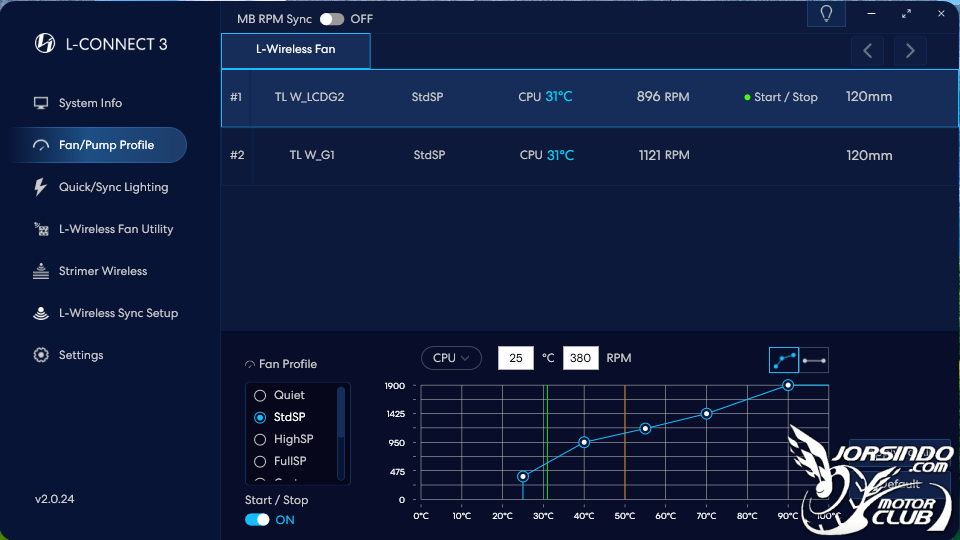Viewport: 960px width, 540px height.
Task: Open Fan/Pump Profile section
Action: 98,145
